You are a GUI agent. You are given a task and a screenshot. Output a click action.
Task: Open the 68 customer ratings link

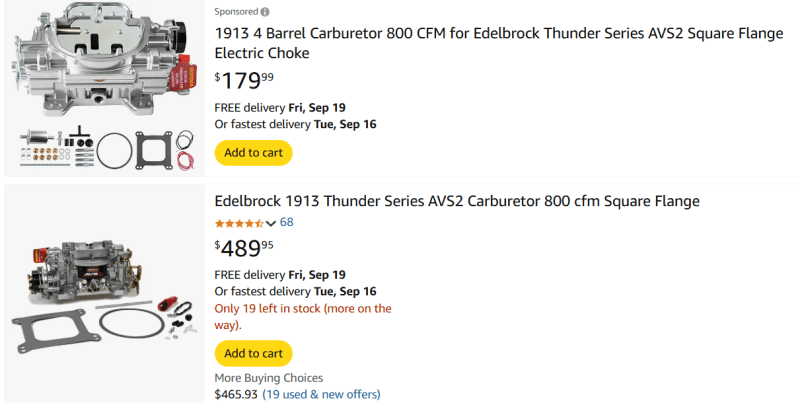tap(287, 222)
